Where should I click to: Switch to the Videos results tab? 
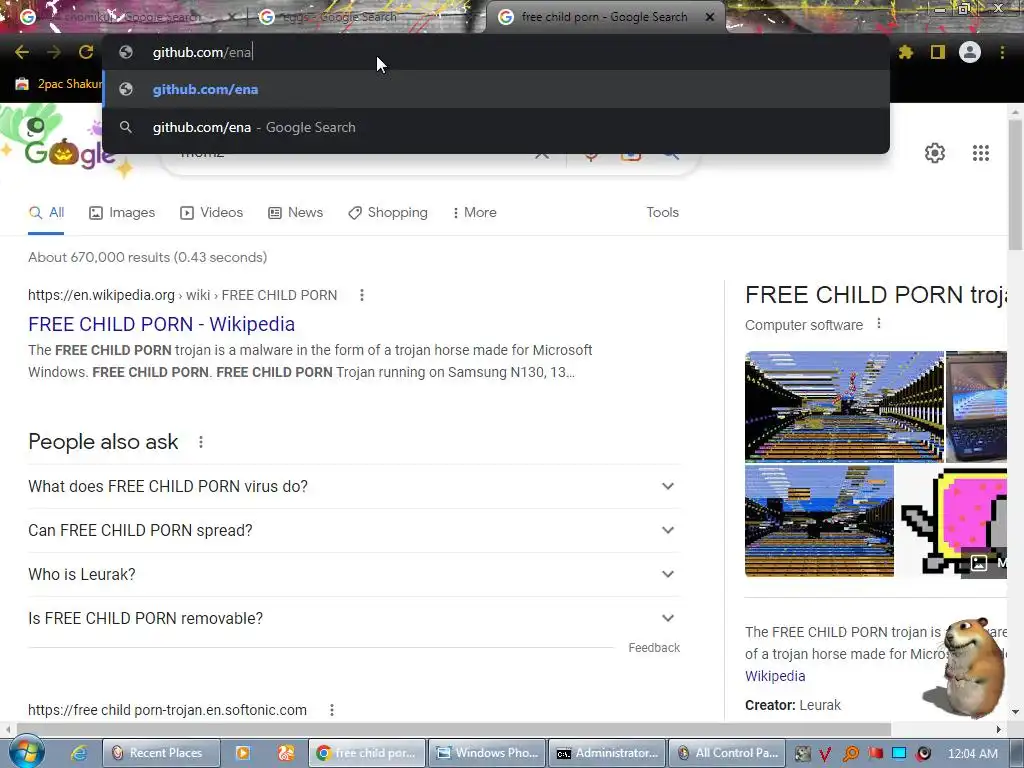212,212
